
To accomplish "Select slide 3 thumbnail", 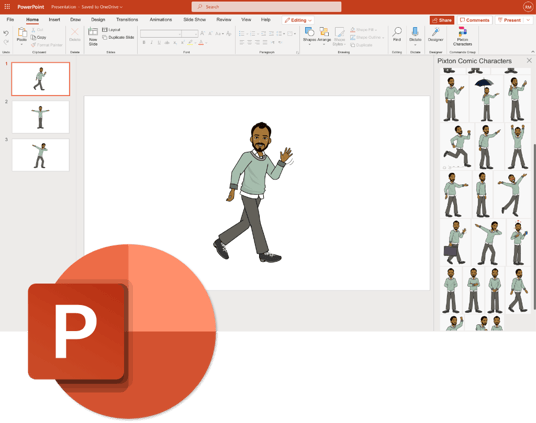I will (x=41, y=155).
